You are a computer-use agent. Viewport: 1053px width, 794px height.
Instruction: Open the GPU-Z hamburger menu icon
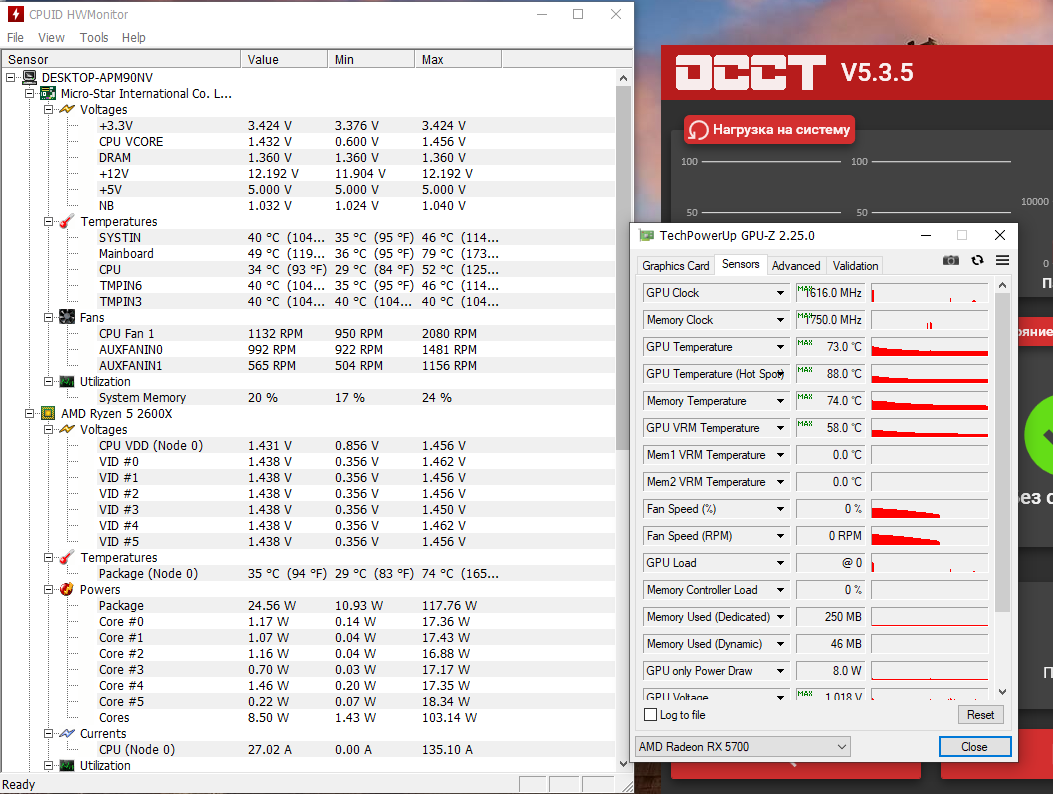pos(1003,260)
